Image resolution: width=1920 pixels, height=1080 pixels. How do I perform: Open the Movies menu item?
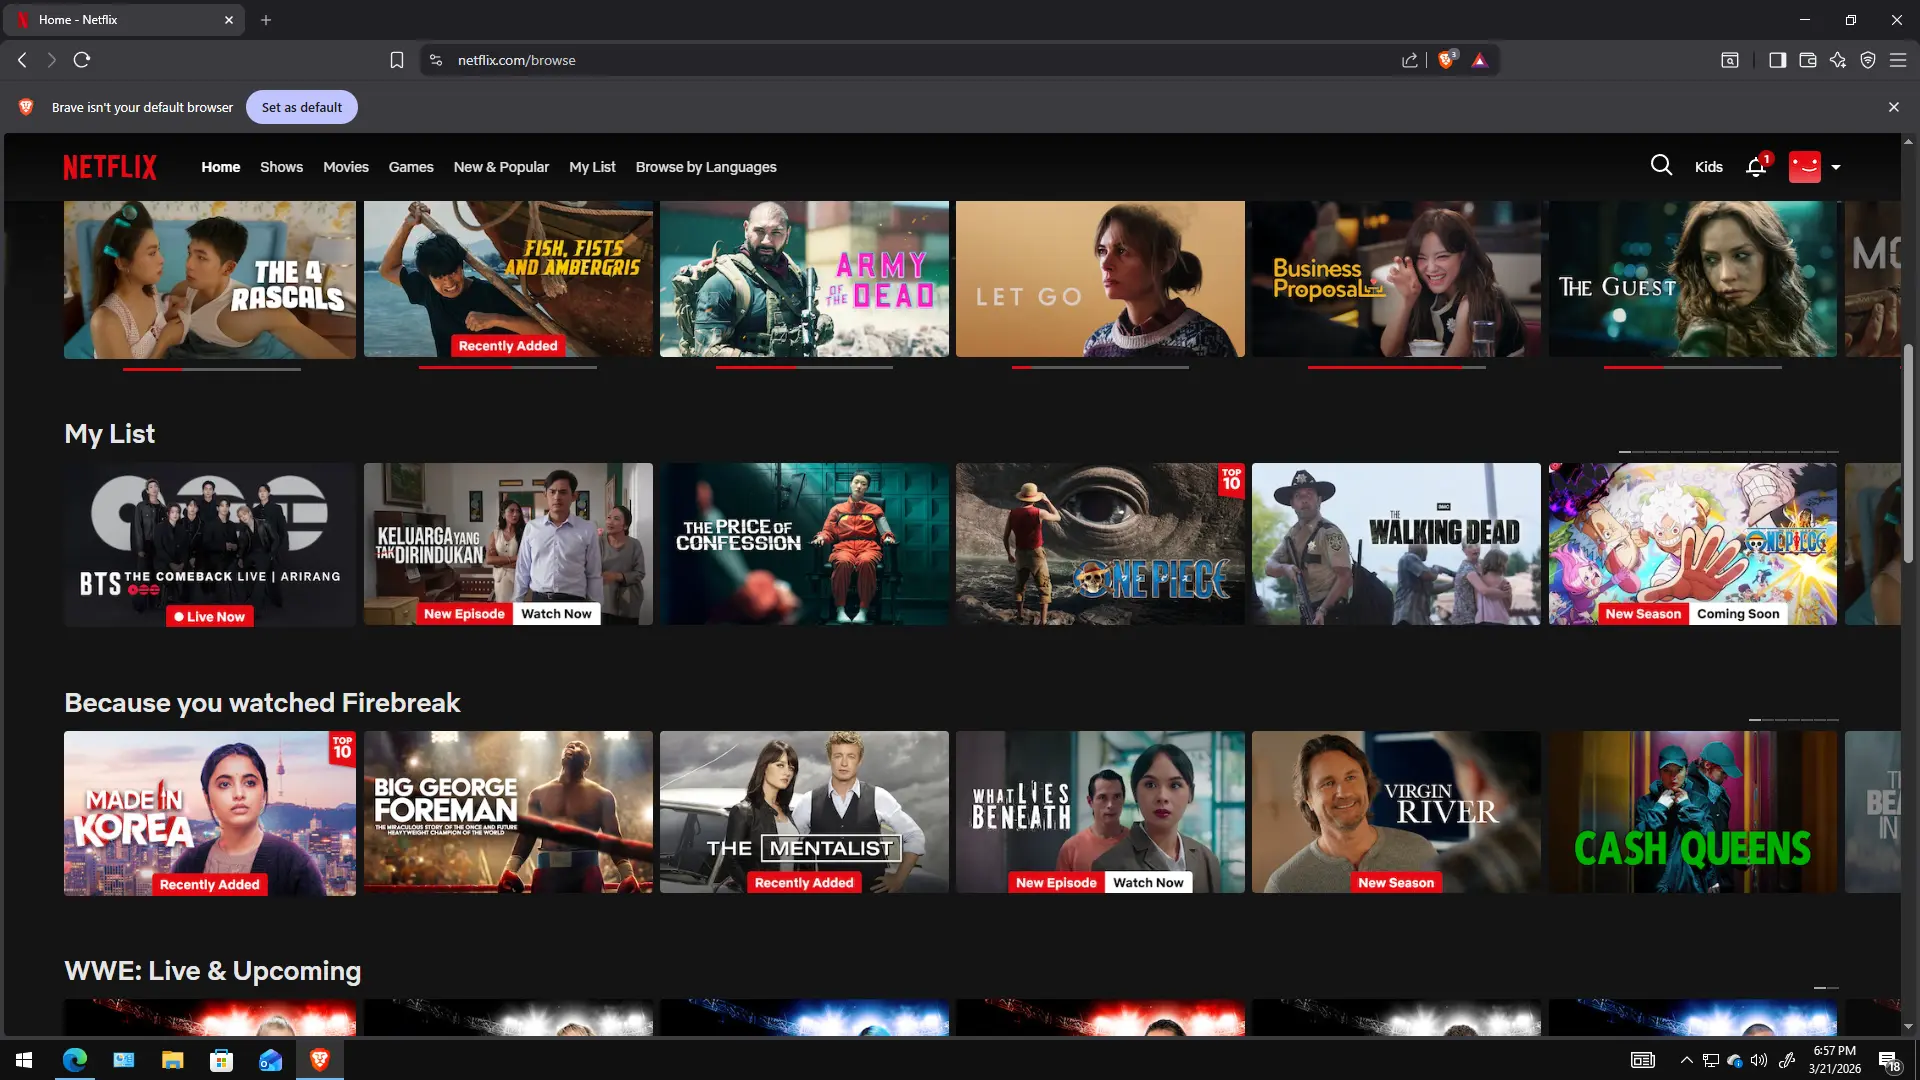click(346, 167)
